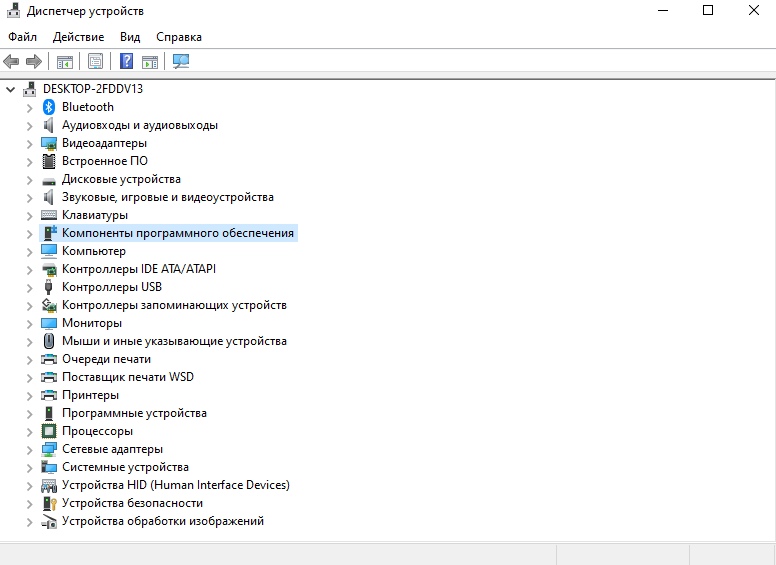Select the Компьютер label
Viewport: 776px width, 565px height.
tap(94, 251)
